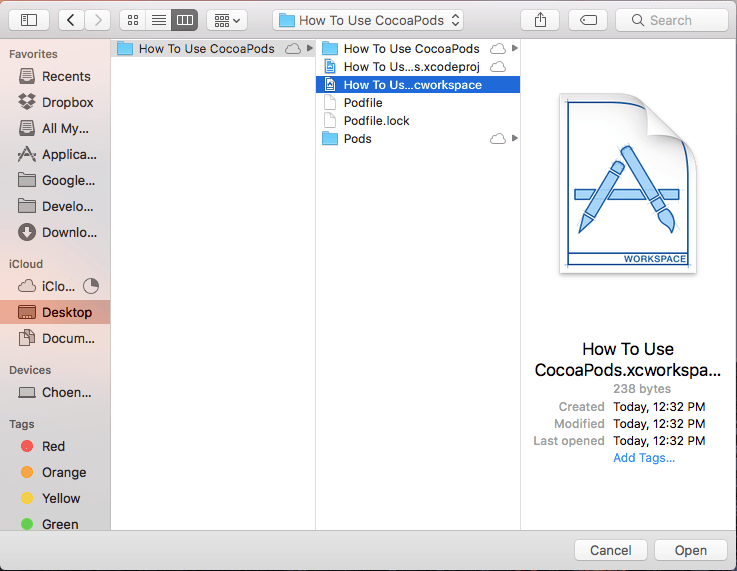Image resolution: width=737 pixels, height=571 pixels.
Task: Select the Choen... device in sidebar
Action: [x=55, y=392]
